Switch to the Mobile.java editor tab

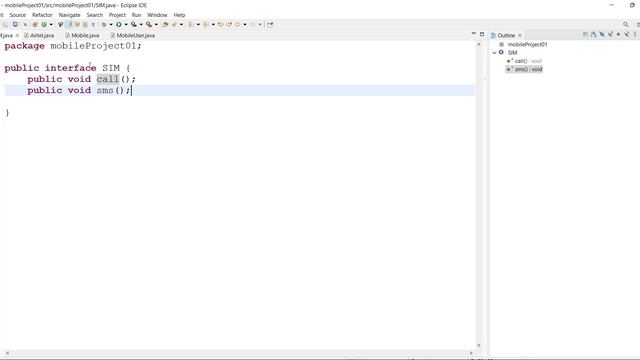[x=82, y=36]
